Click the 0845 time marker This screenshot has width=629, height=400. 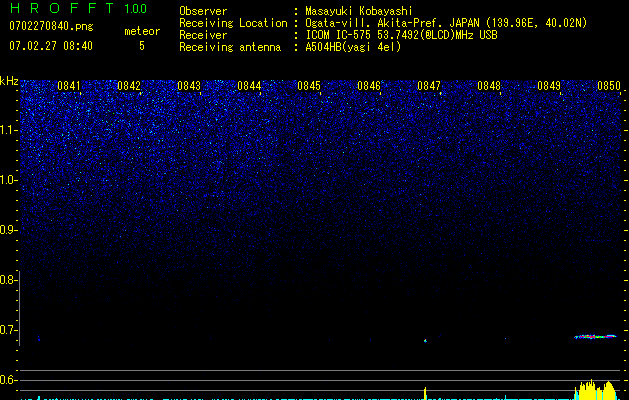pyautogui.click(x=308, y=86)
